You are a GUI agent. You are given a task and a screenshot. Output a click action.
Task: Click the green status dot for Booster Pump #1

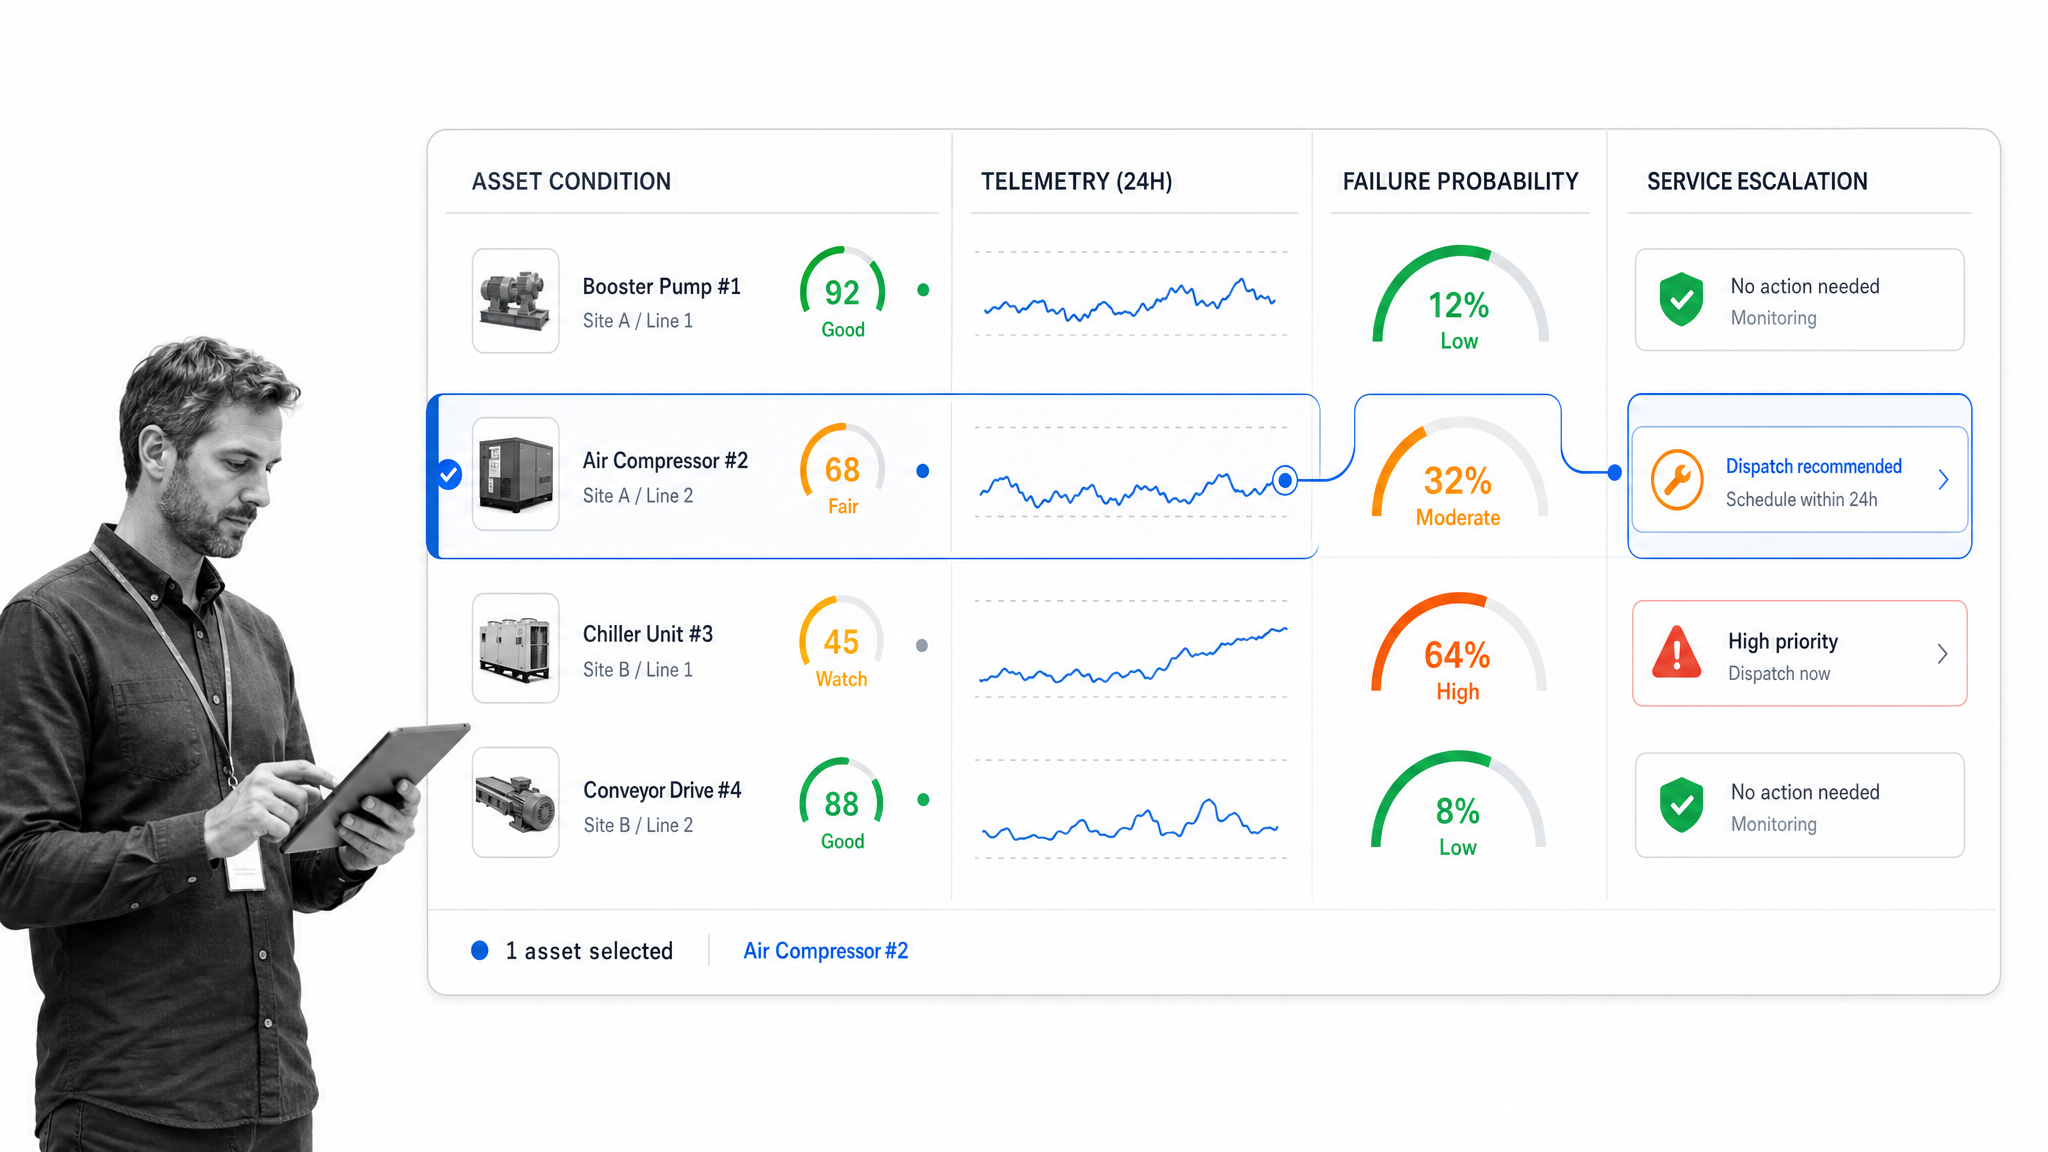tap(923, 290)
